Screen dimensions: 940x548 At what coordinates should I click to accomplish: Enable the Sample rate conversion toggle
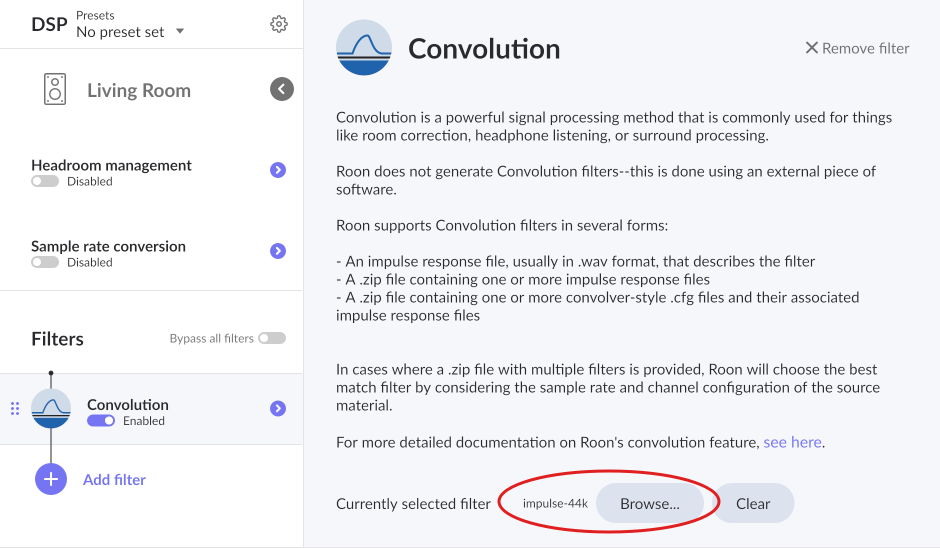[x=45, y=263]
